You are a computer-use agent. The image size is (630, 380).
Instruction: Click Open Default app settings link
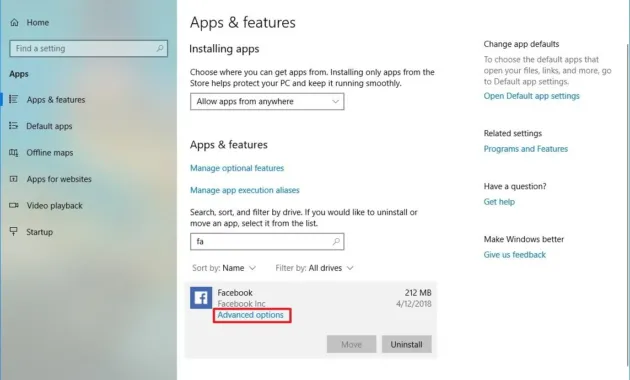coord(532,96)
